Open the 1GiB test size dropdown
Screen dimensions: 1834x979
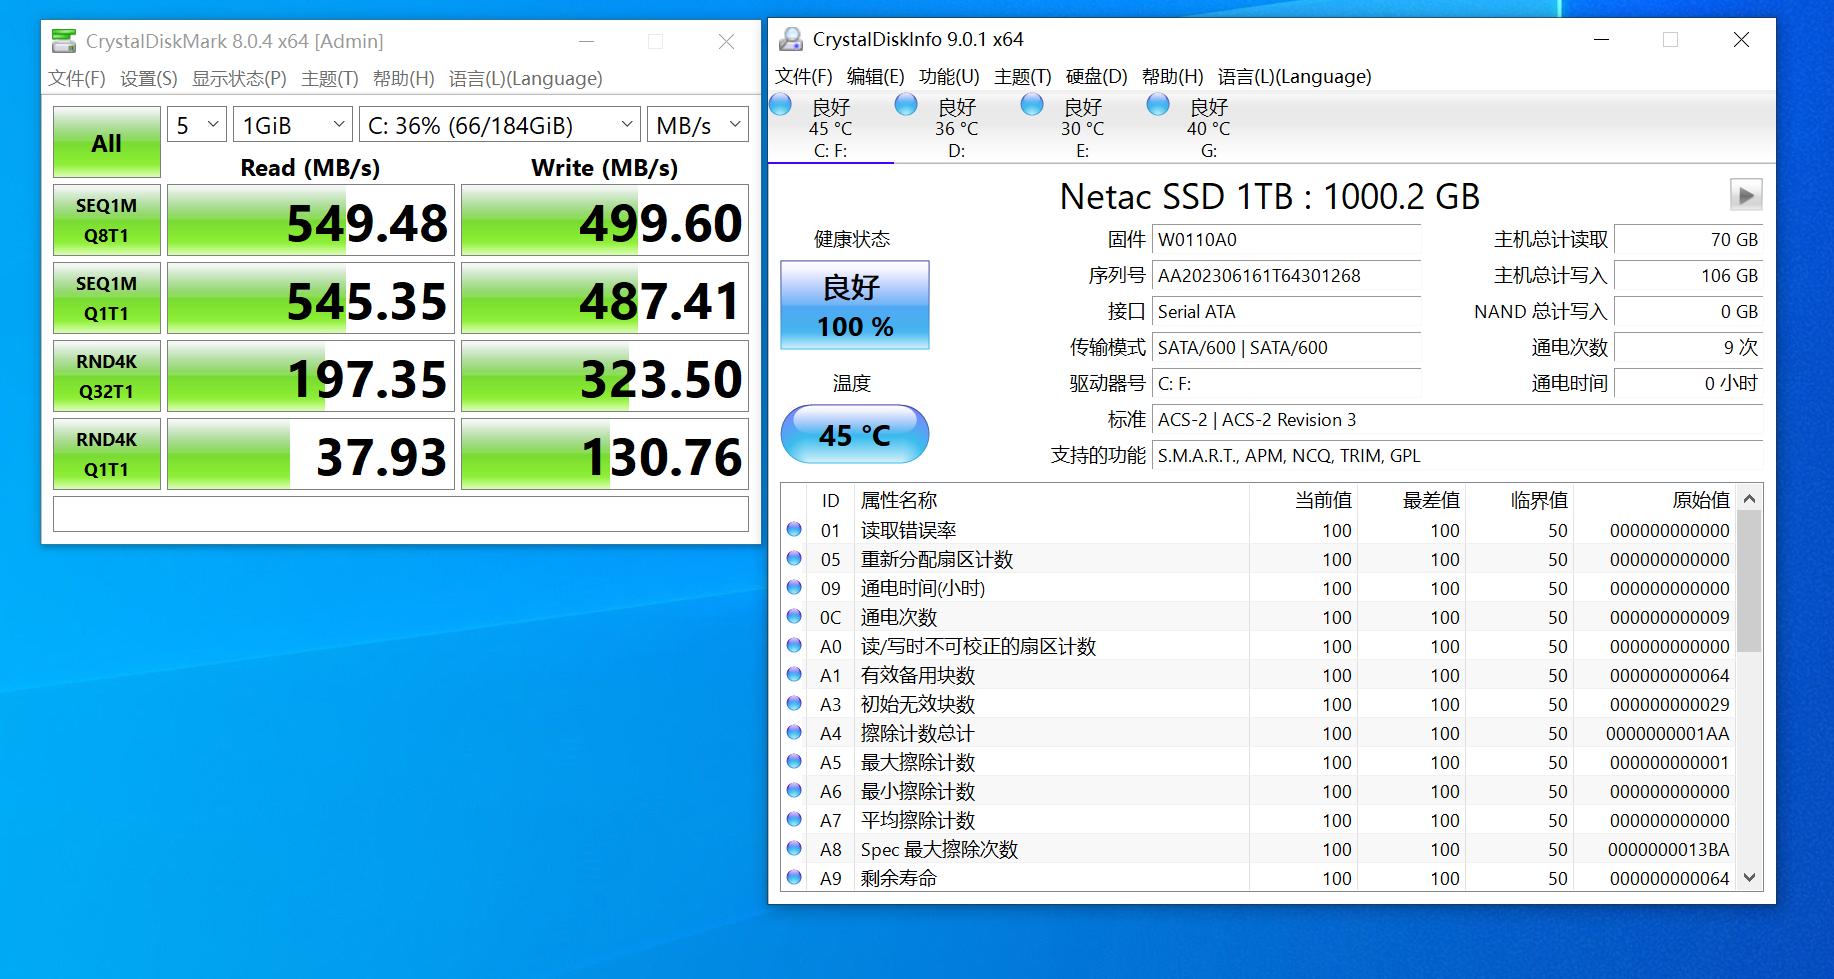pos(291,124)
